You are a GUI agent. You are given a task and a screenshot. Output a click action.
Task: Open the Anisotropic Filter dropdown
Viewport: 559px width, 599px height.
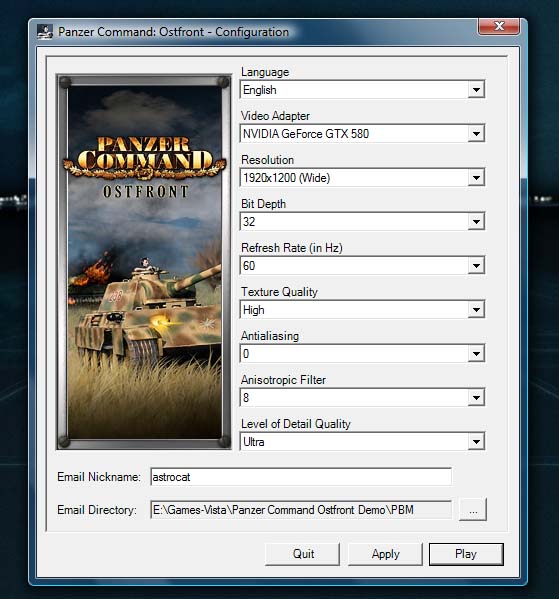[x=362, y=398]
